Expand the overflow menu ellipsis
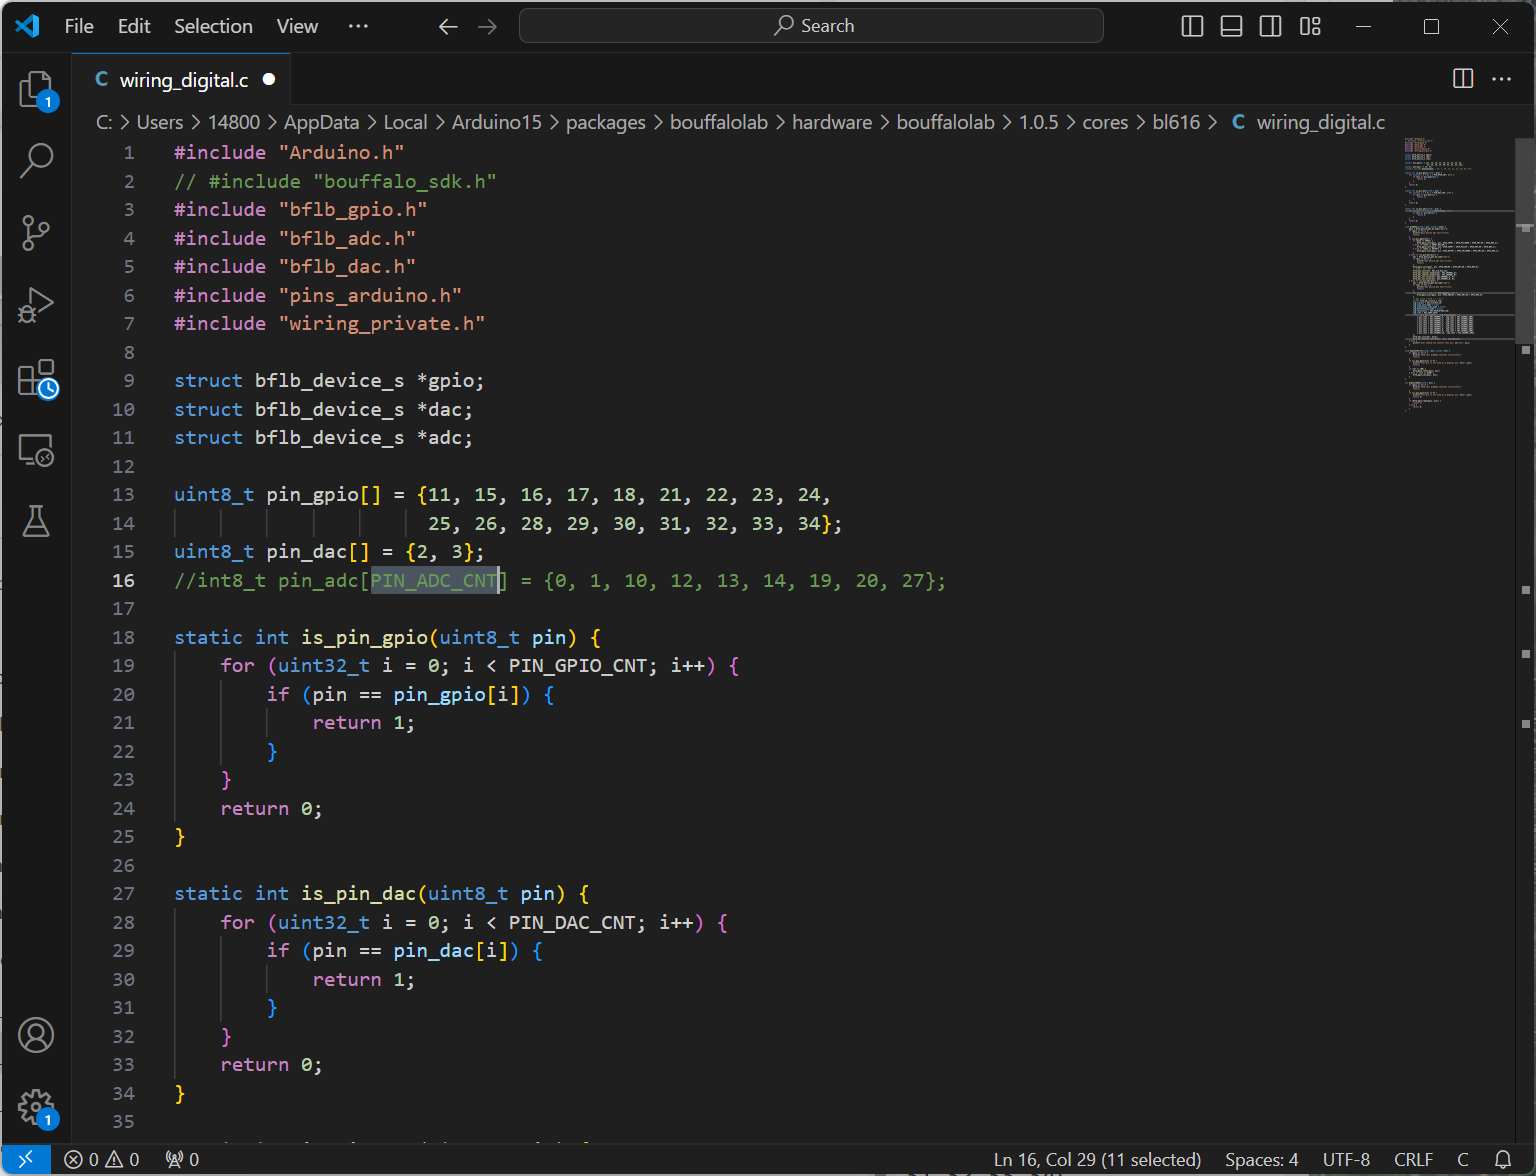The height and width of the screenshot is (1176, 1536). pyautogui.click(x=358, y=26)
